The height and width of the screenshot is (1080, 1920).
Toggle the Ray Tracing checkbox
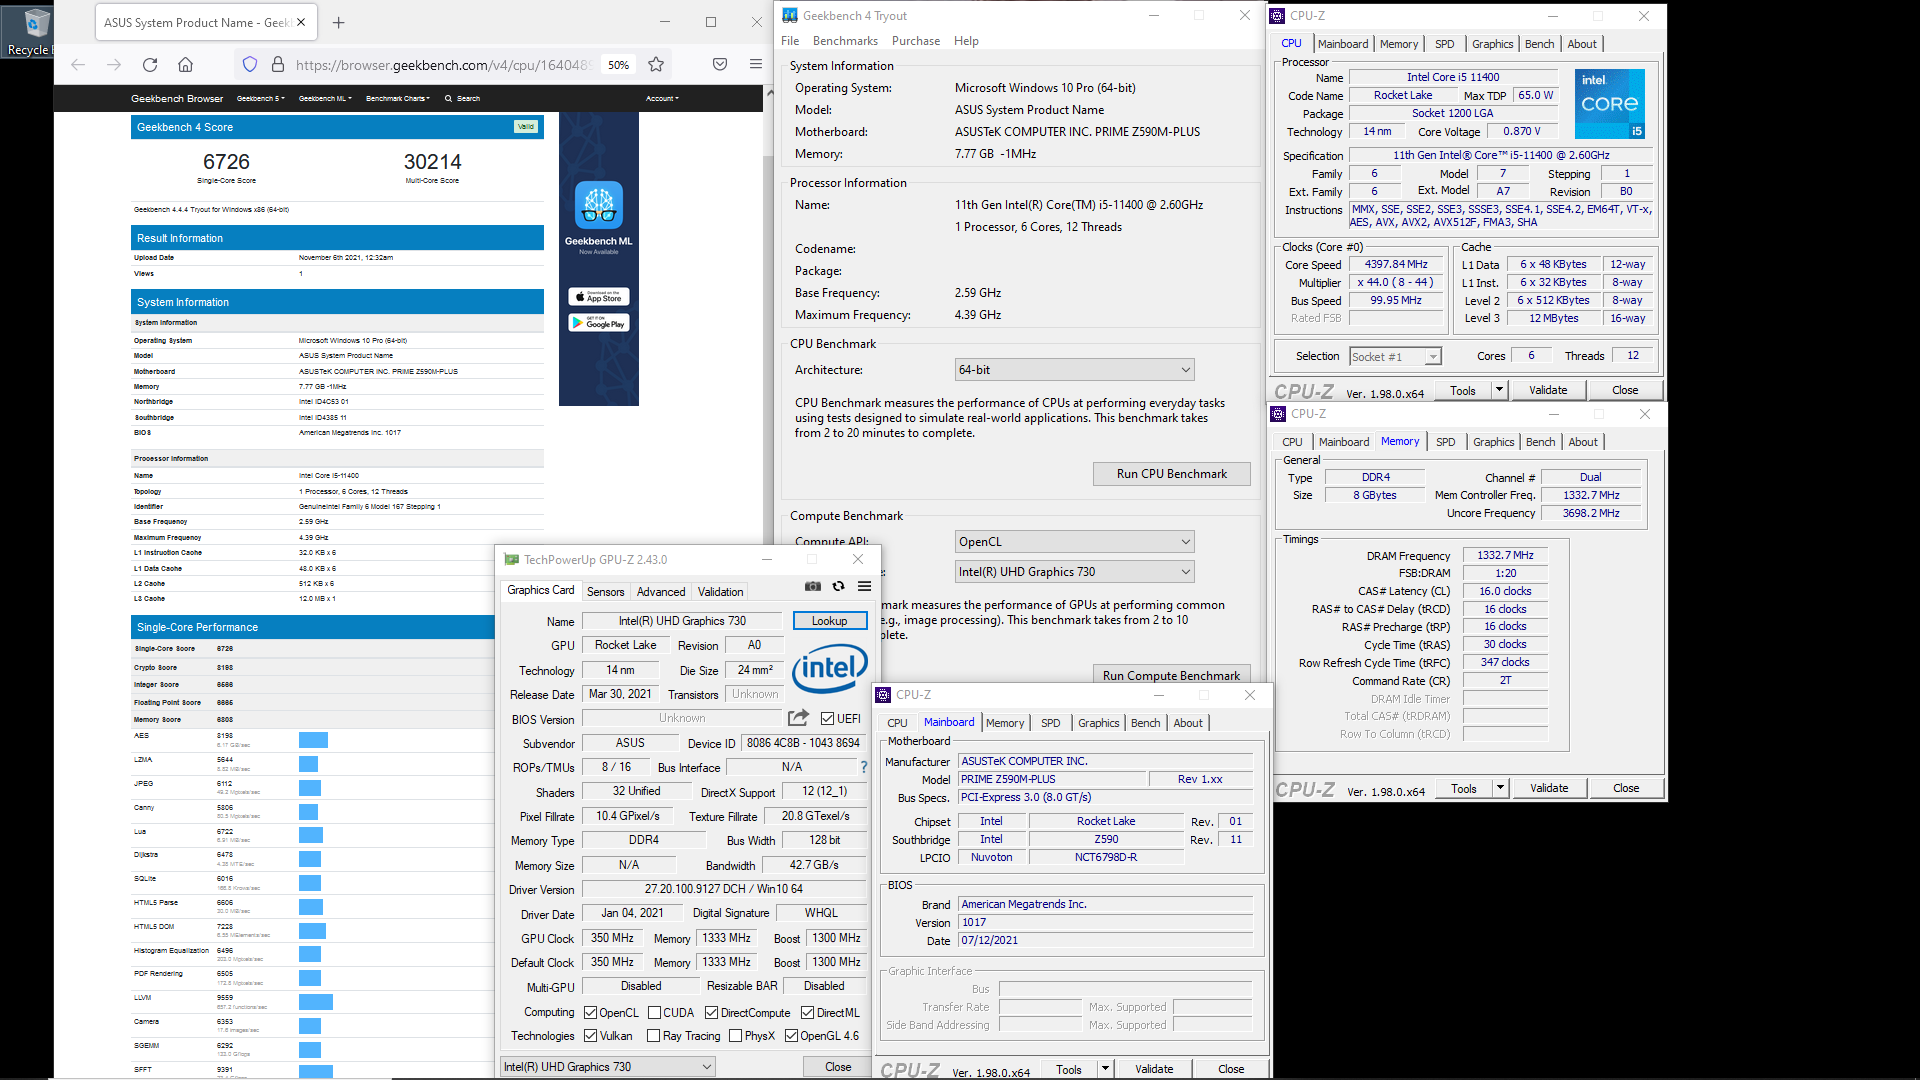point(654,1036)
